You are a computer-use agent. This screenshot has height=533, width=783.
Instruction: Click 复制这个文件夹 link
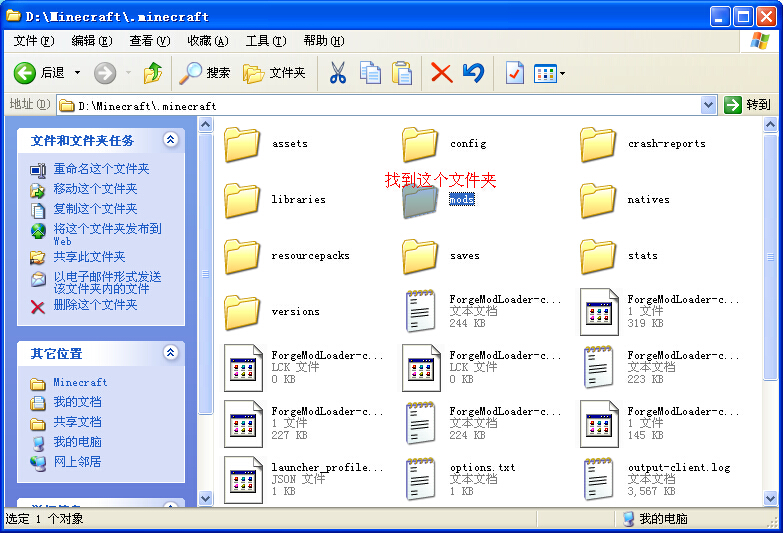pyautogui.click(x=95, y=209)
